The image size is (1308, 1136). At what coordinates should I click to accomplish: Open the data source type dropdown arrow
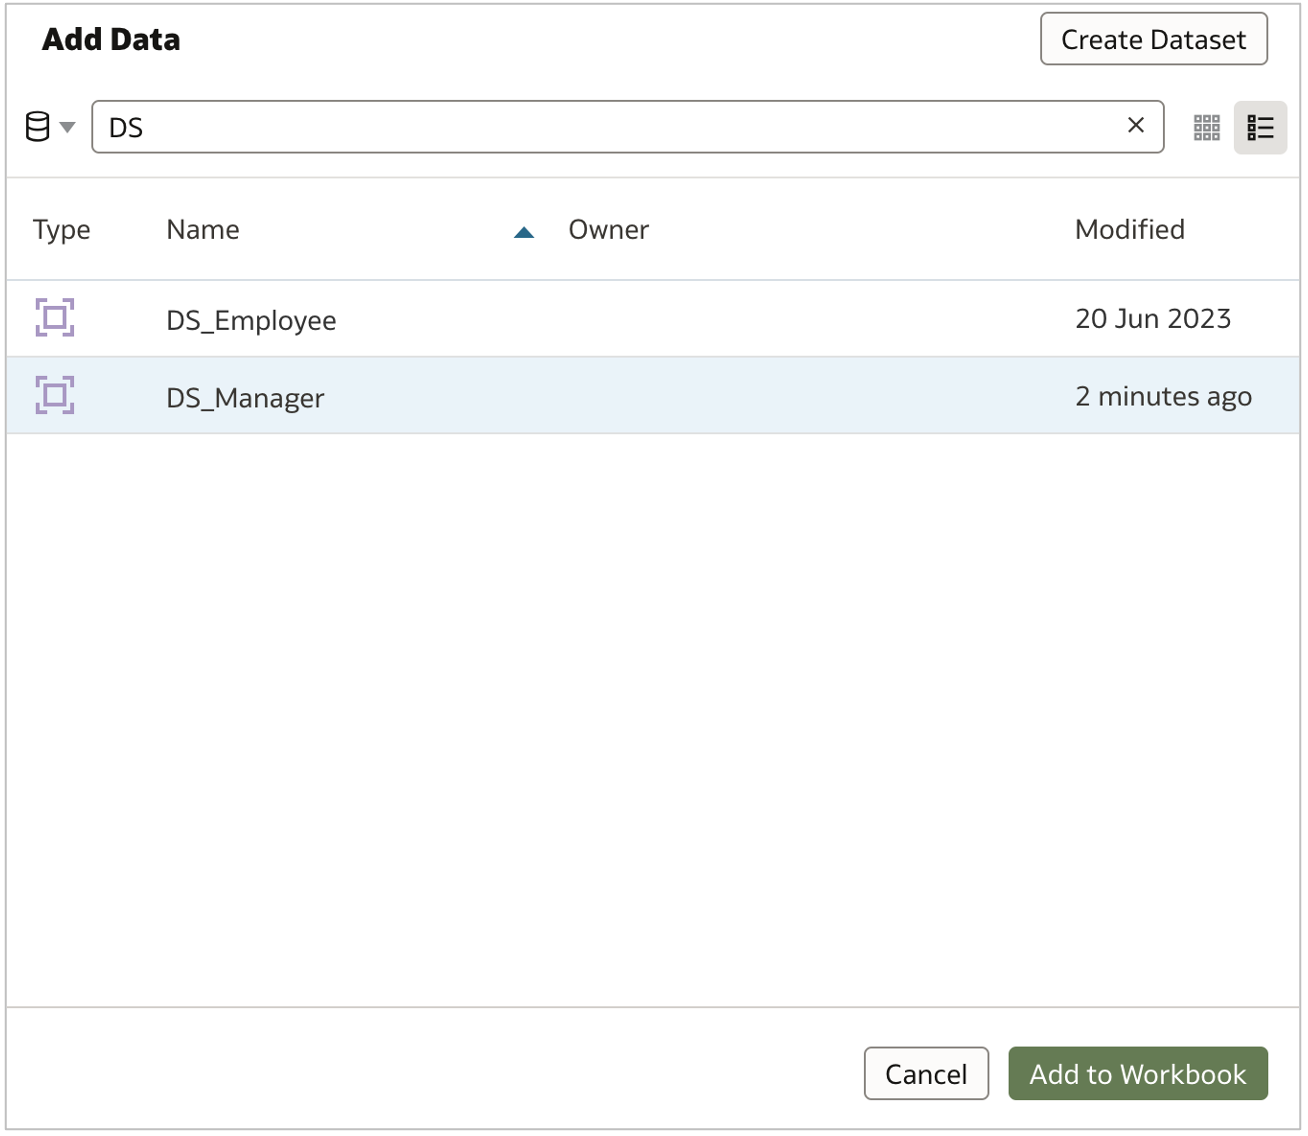tap(66, 128)
